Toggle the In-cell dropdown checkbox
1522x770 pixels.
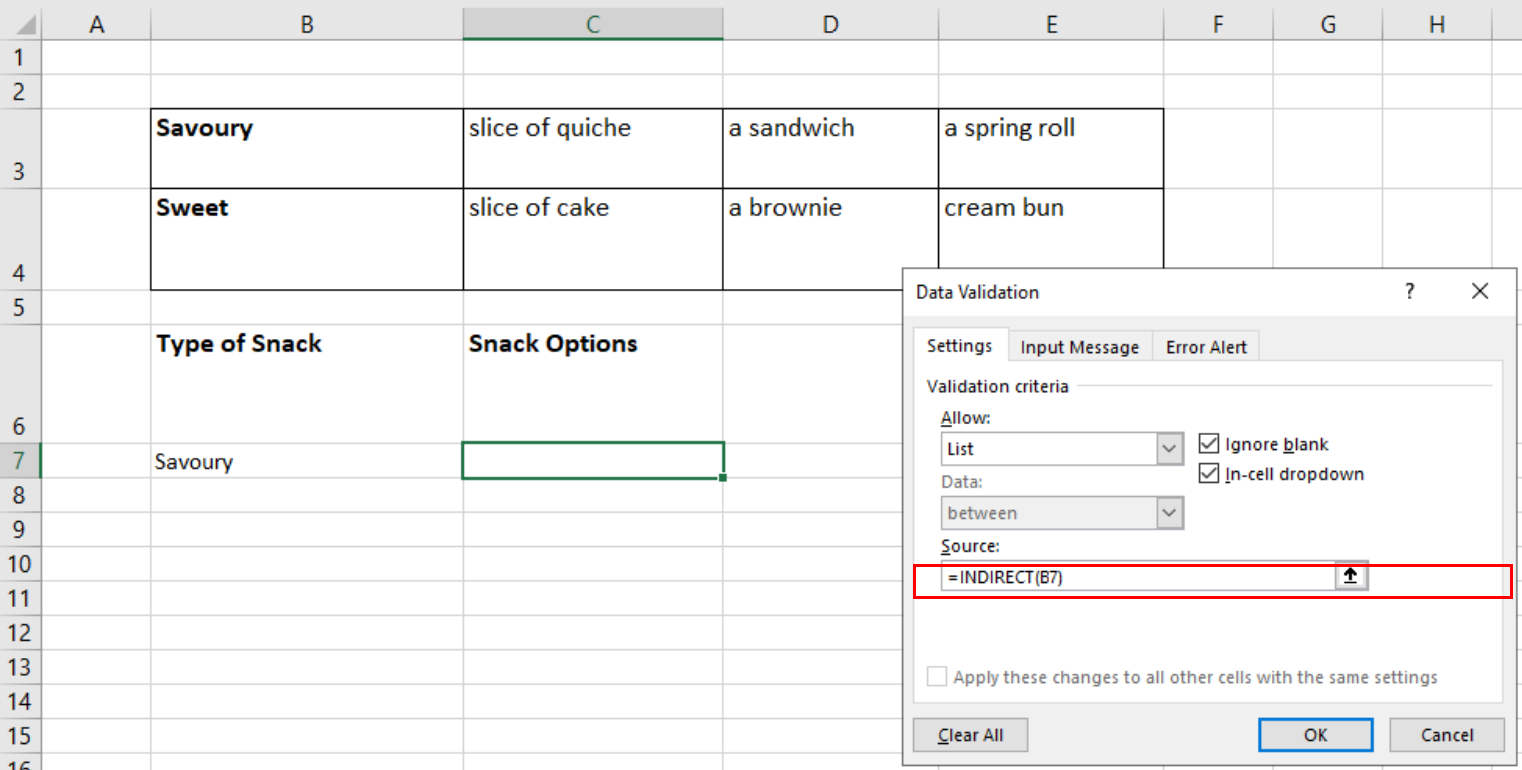click(1207, 474)
